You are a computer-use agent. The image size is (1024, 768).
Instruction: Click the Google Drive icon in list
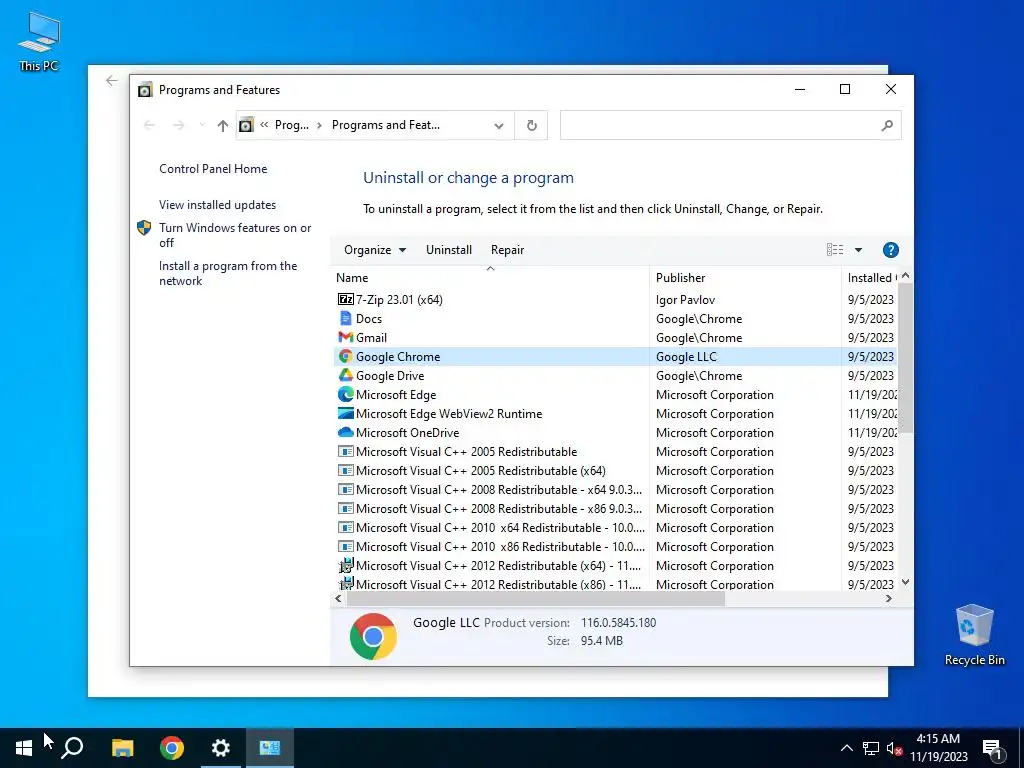pos(345,376)
